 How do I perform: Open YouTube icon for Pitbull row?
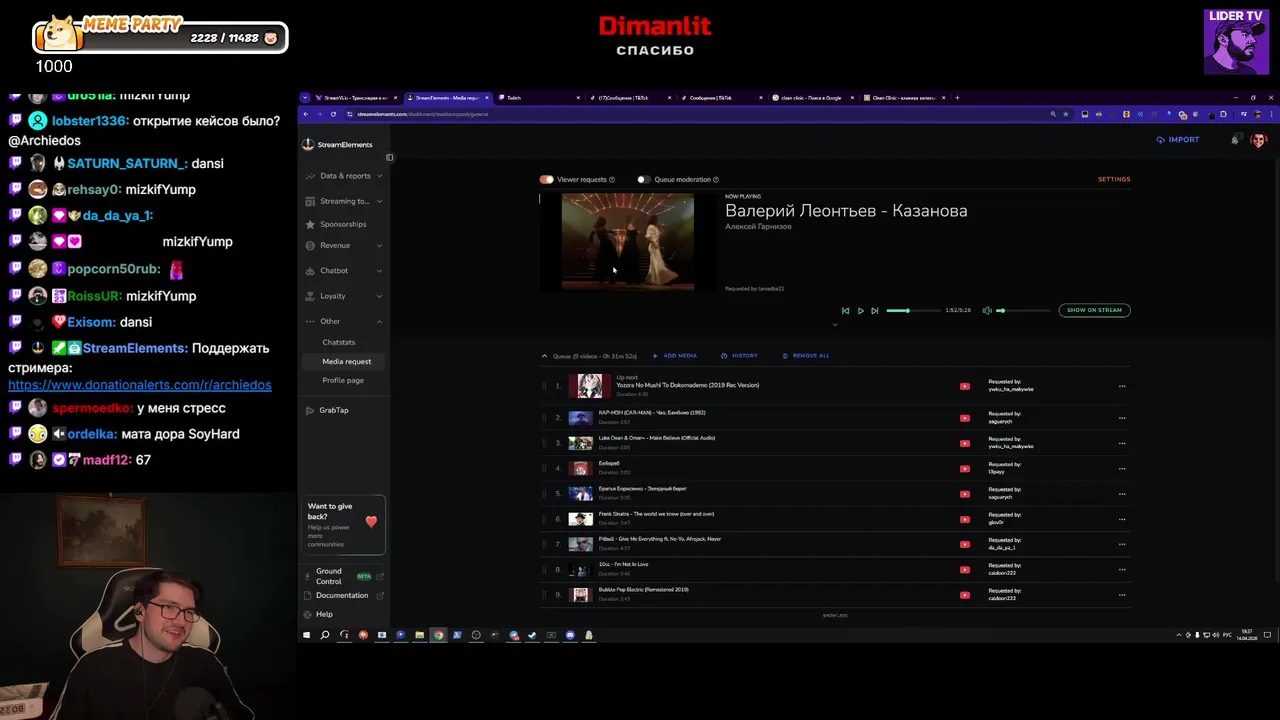click(965, 544)
